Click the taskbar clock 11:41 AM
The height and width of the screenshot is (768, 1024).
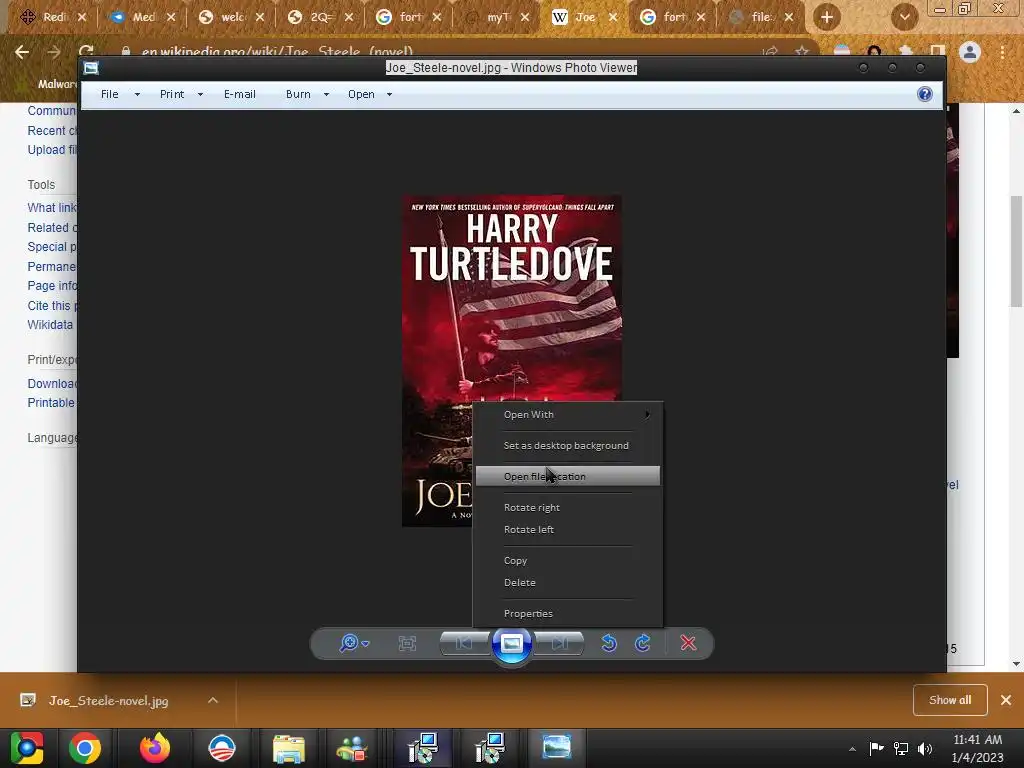[977, 740]
